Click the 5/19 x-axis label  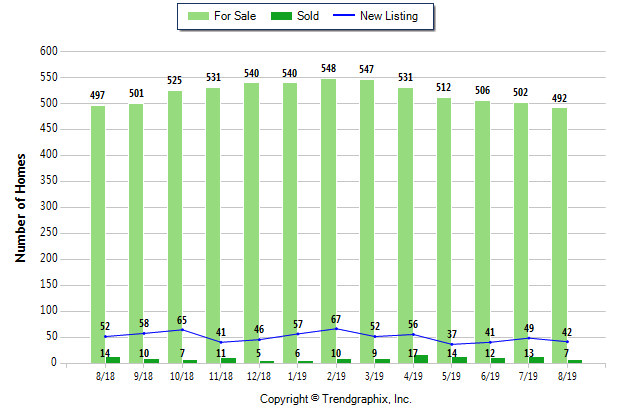pos(451,376)
